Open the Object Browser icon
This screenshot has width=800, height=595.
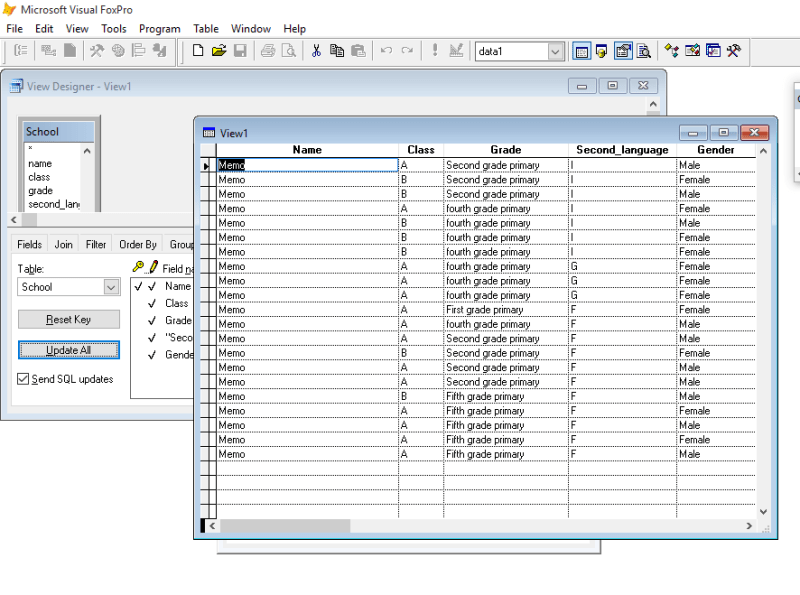[692, 51]
